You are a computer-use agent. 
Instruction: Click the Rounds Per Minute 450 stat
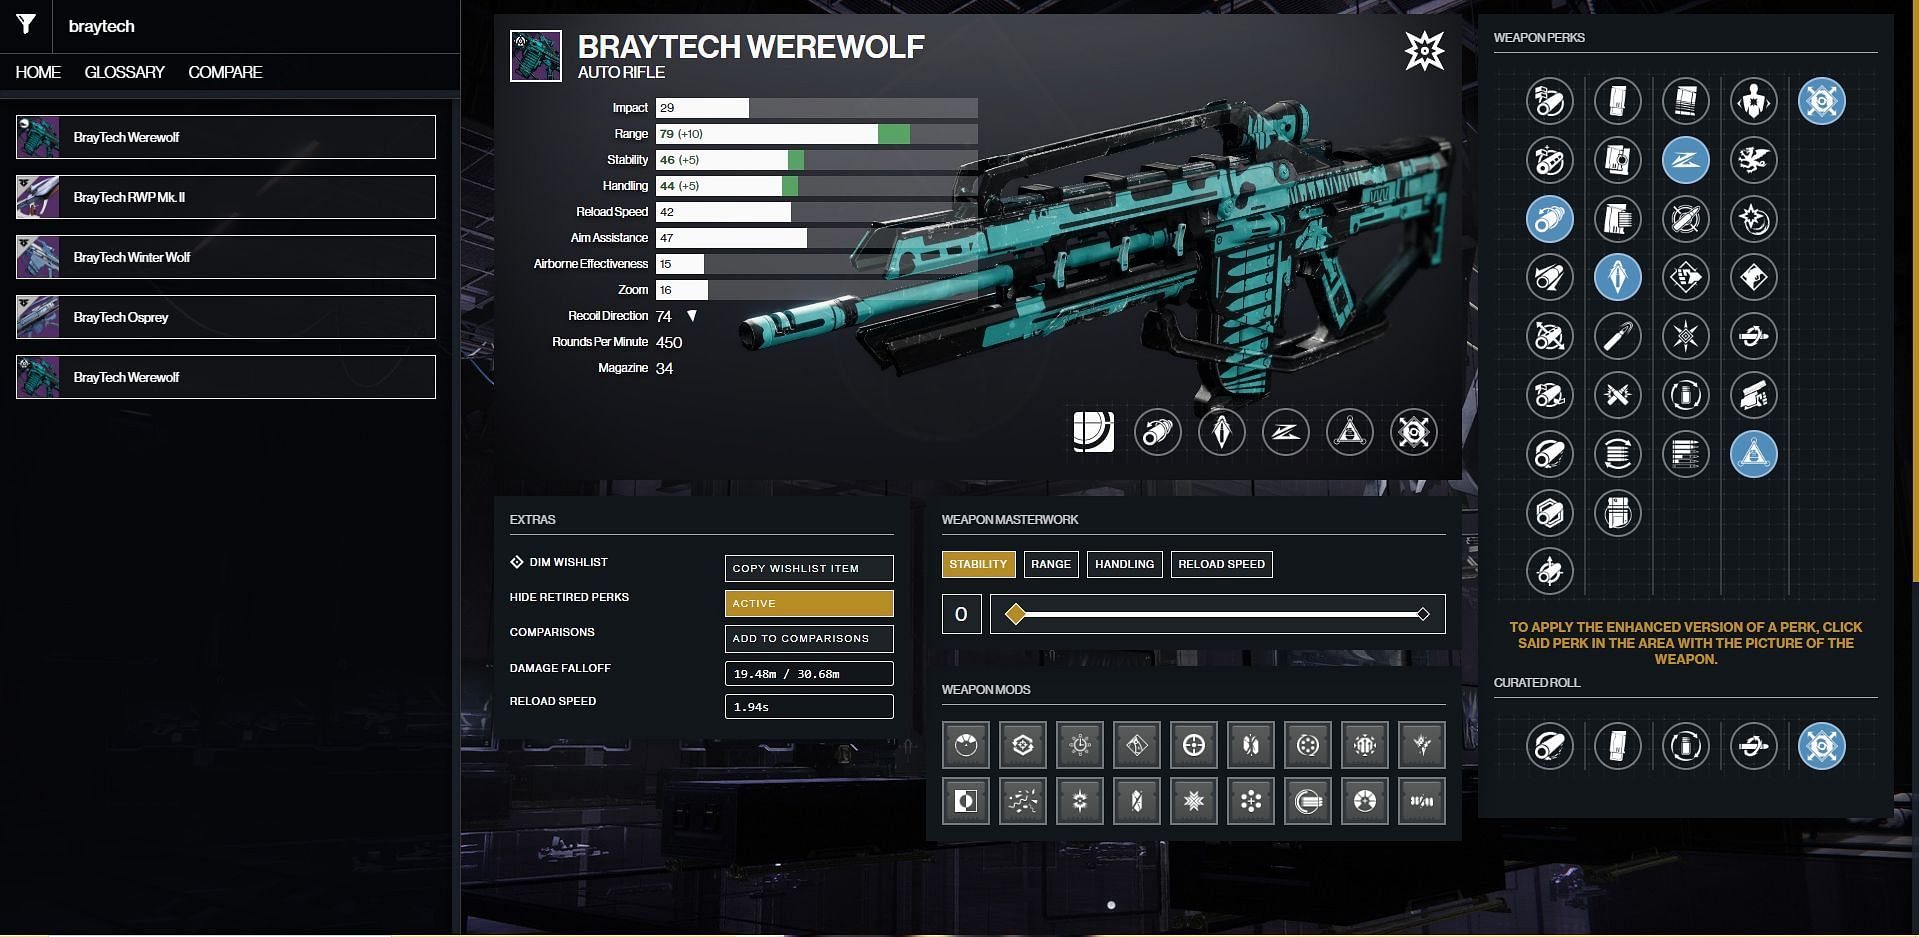(617, 342)
